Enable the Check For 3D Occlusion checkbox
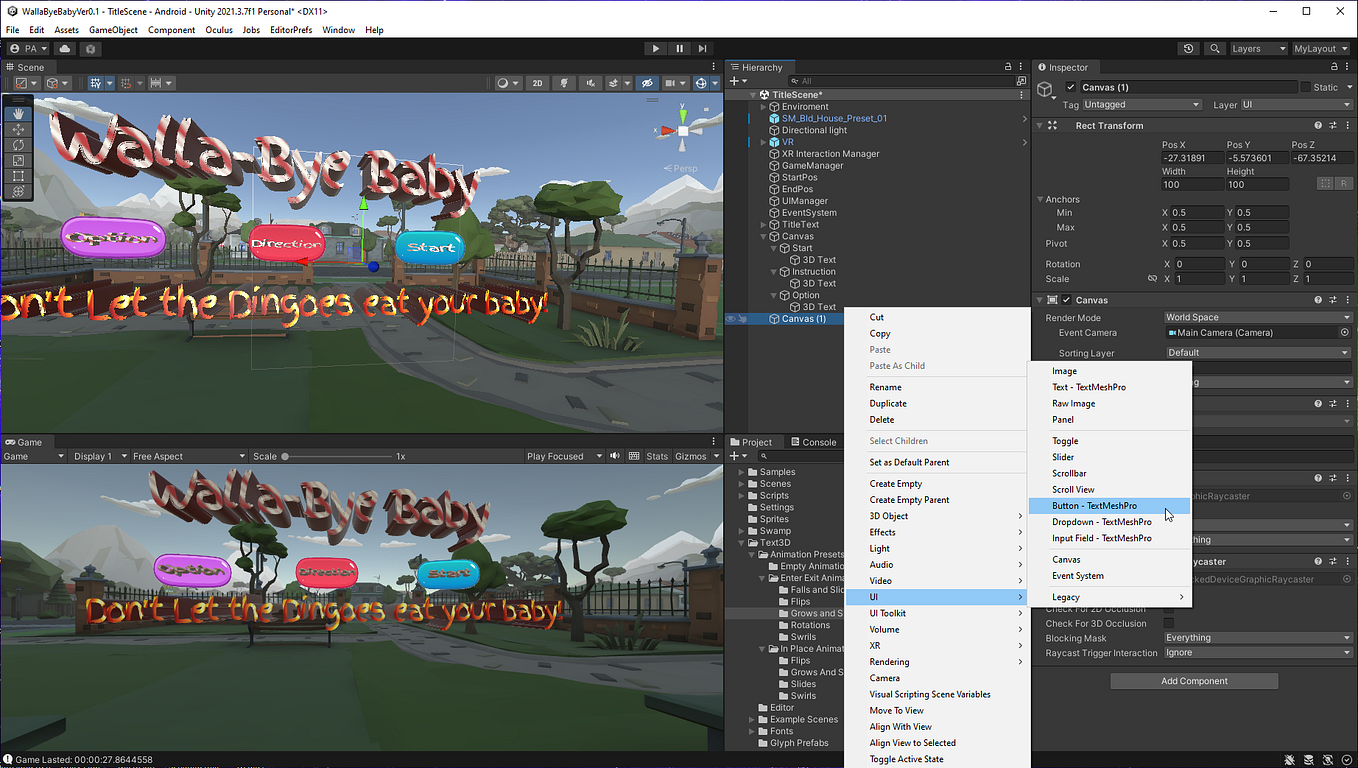Image resolution: width=1358 pixels, height=768 pixels. (1168, 623)
